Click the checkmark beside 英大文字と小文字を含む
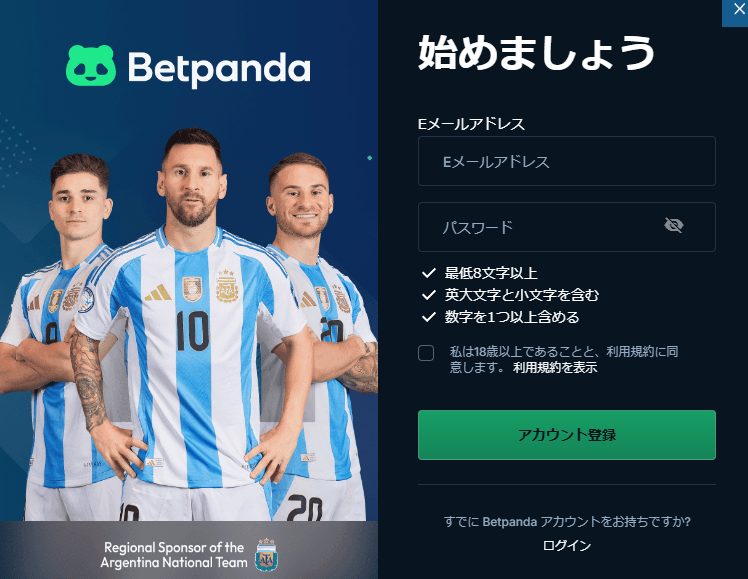 [428, 295]
